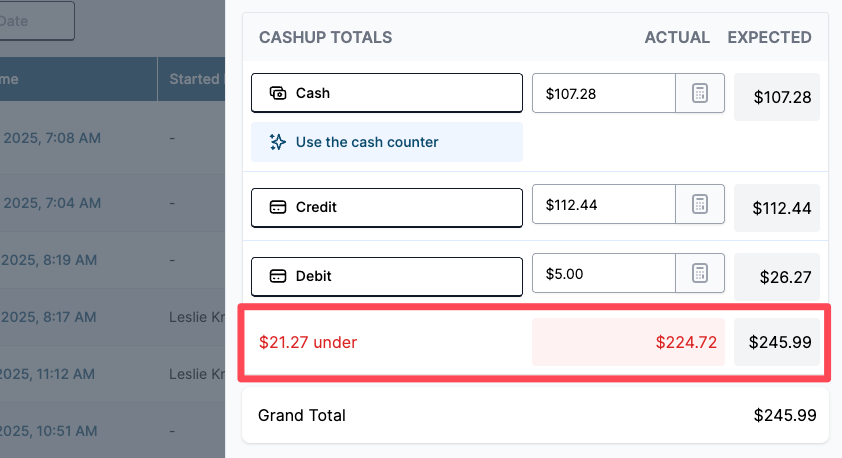Click the red $224.72 actual total
Screen dimensions: 842x458
(686, 342)
